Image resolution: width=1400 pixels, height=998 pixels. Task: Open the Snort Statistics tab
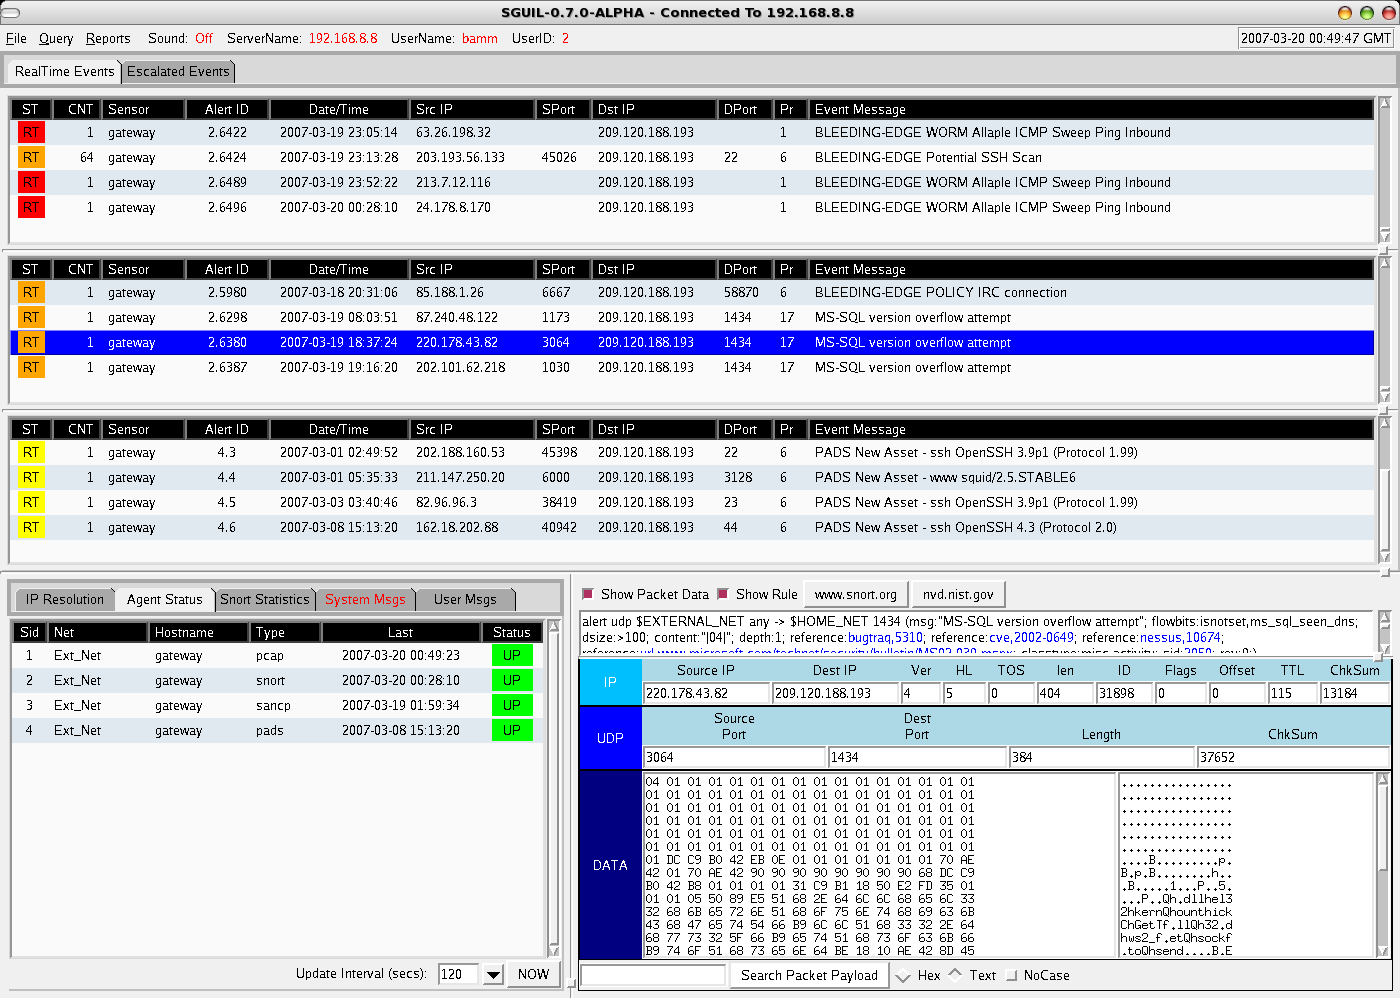(265, 598)
